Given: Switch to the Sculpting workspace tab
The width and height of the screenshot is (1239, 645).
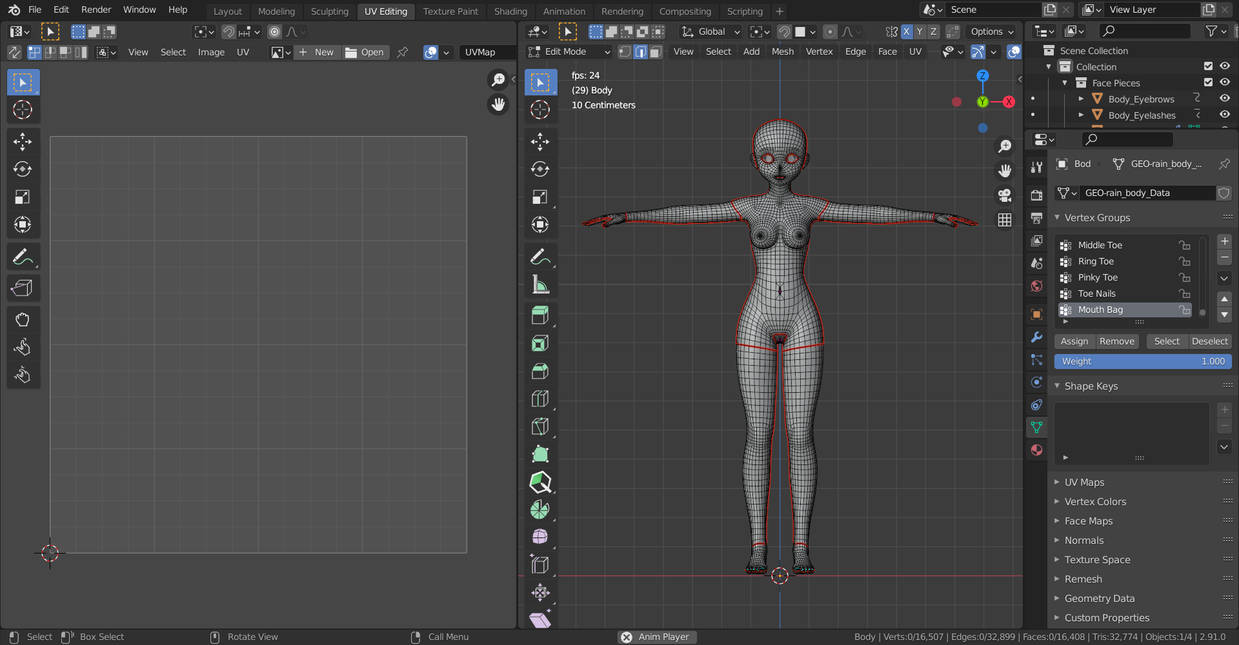Looking at the screenshot, I should 329,11.
